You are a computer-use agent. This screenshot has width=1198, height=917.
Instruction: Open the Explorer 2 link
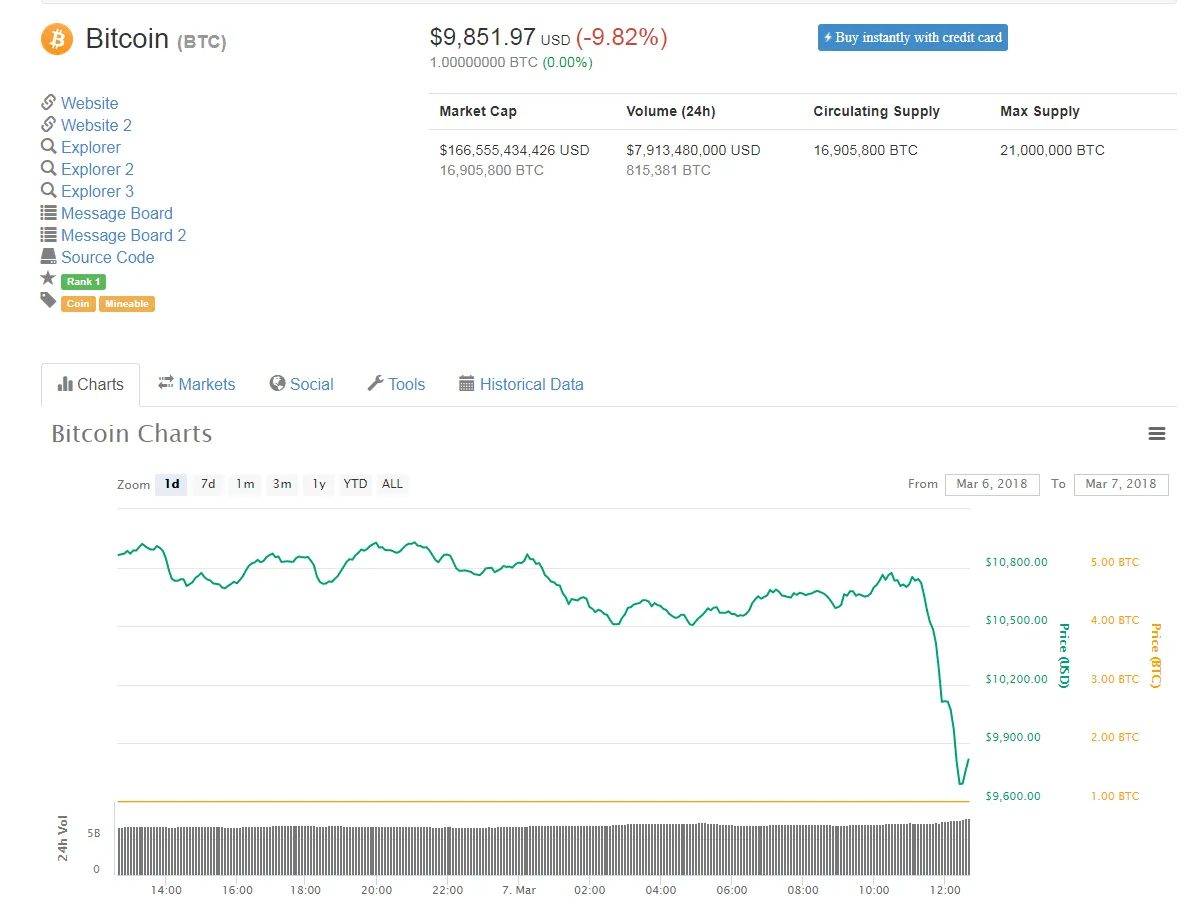[x=97, y=170]
